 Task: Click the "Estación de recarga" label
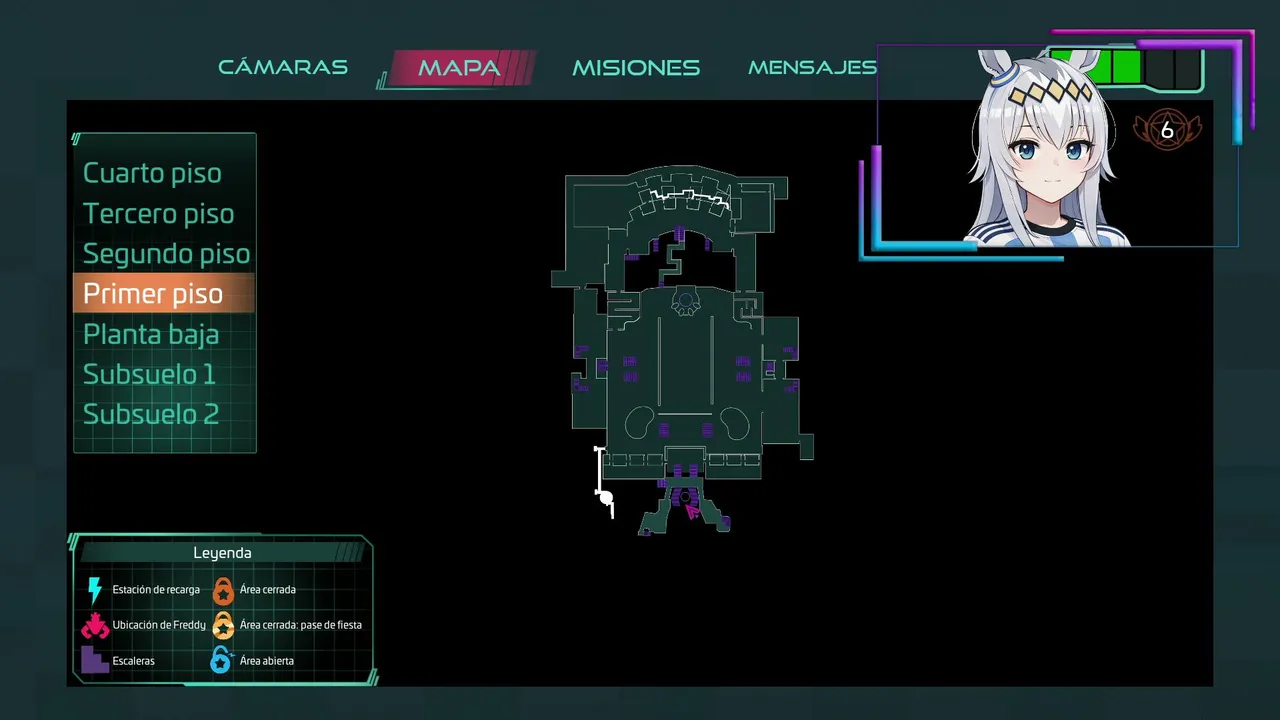(156, 590)
